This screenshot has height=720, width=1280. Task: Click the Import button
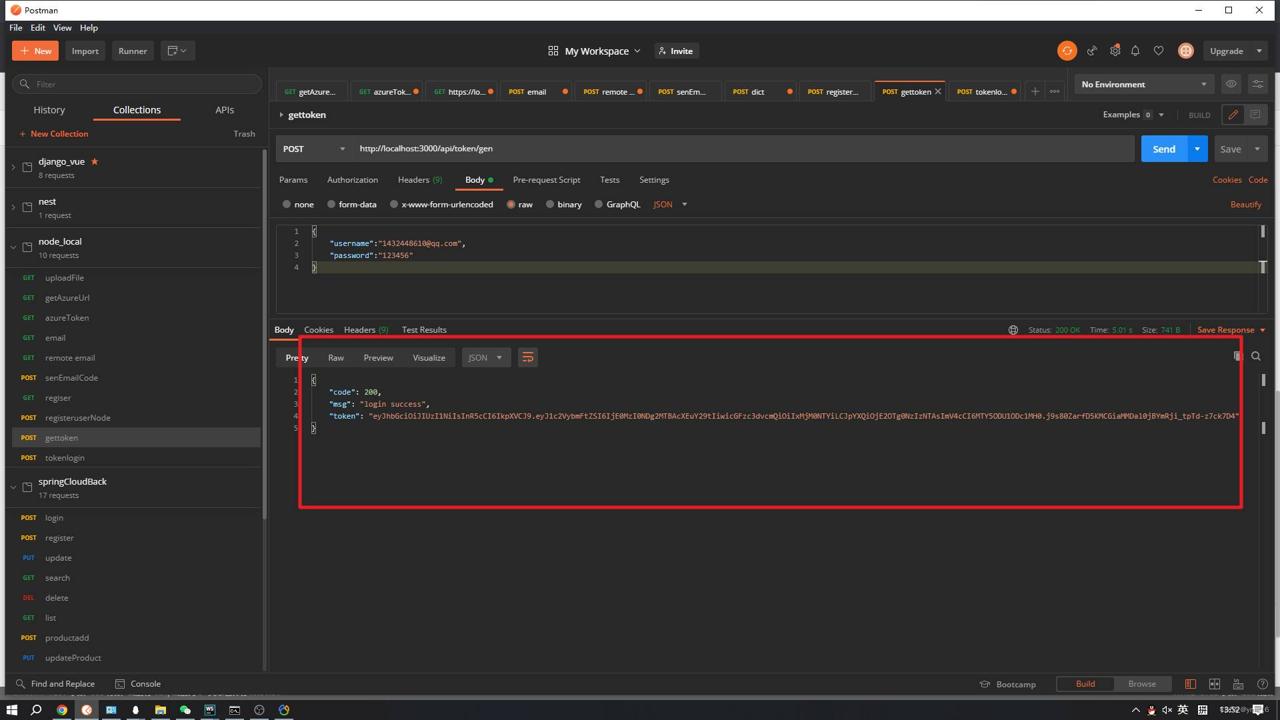pos(85,51)
